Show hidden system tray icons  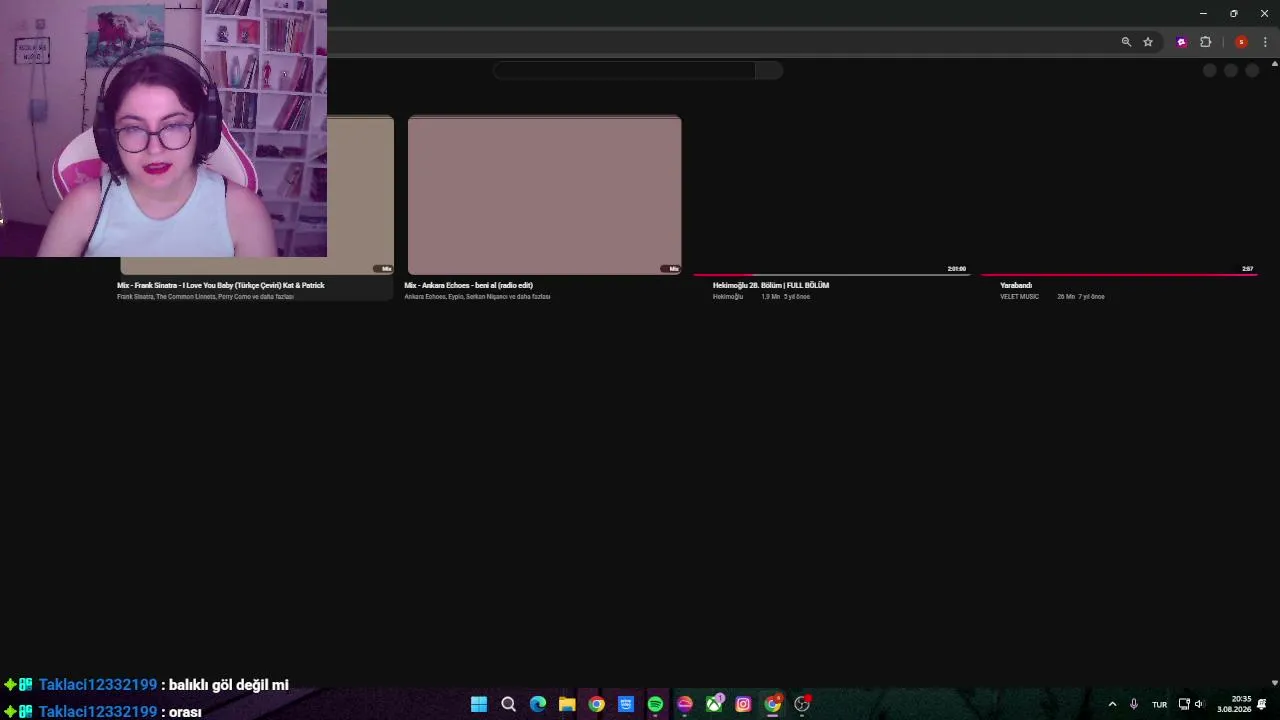pyautogui.click(x=1112, y=704)
